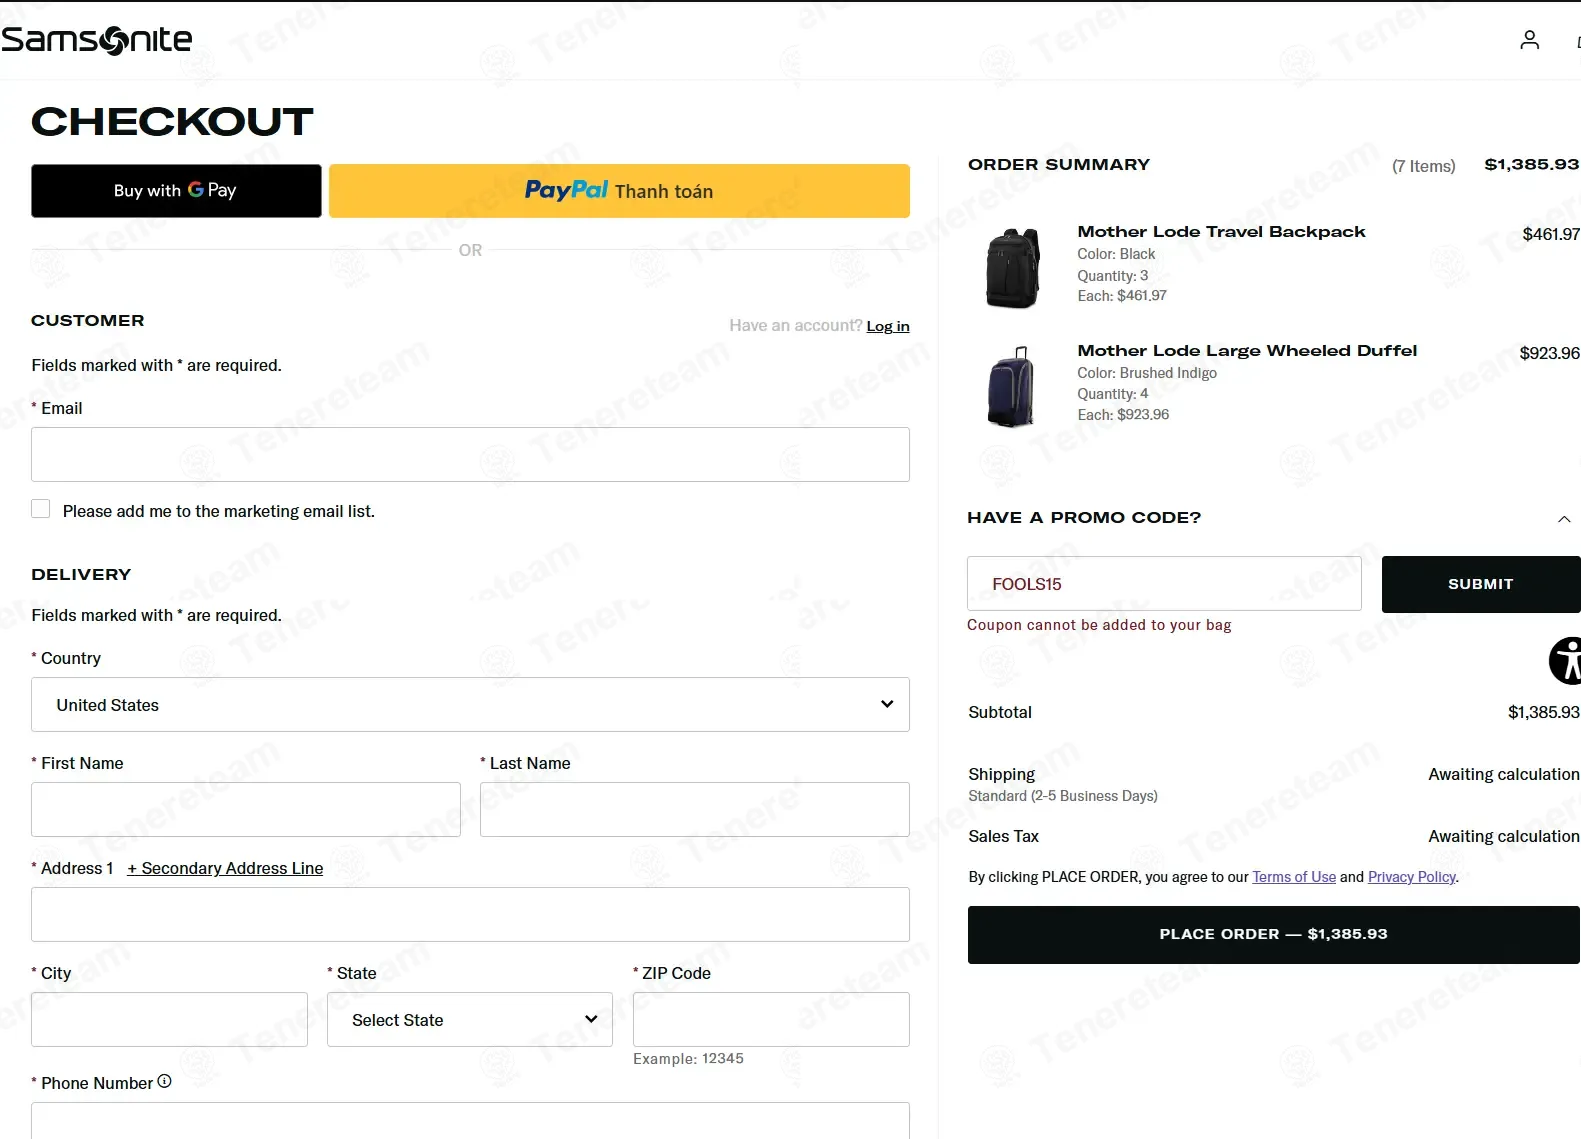Open the Mother Lode Large Wheeled Duffel thumbnail
This screenshot has height=1139, width=1581.
point(1012,387)
